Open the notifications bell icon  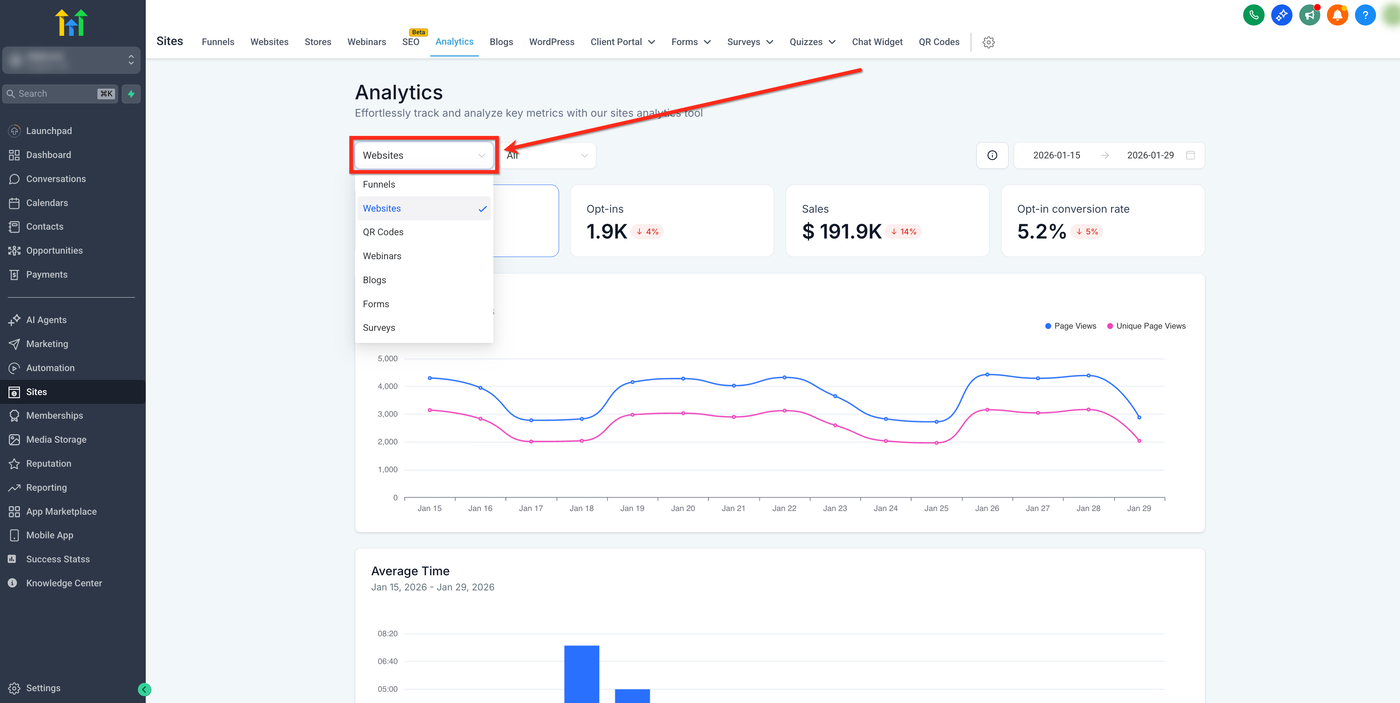[x=1337, y=15]
